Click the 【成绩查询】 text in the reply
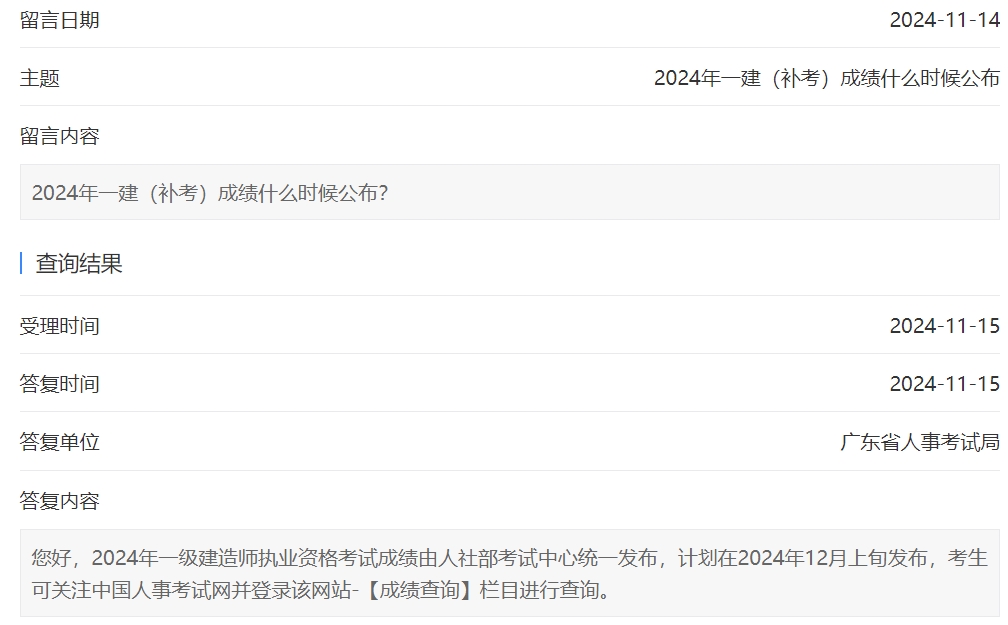The width and height of the screenshot is (1008, 625). [419, 590]
